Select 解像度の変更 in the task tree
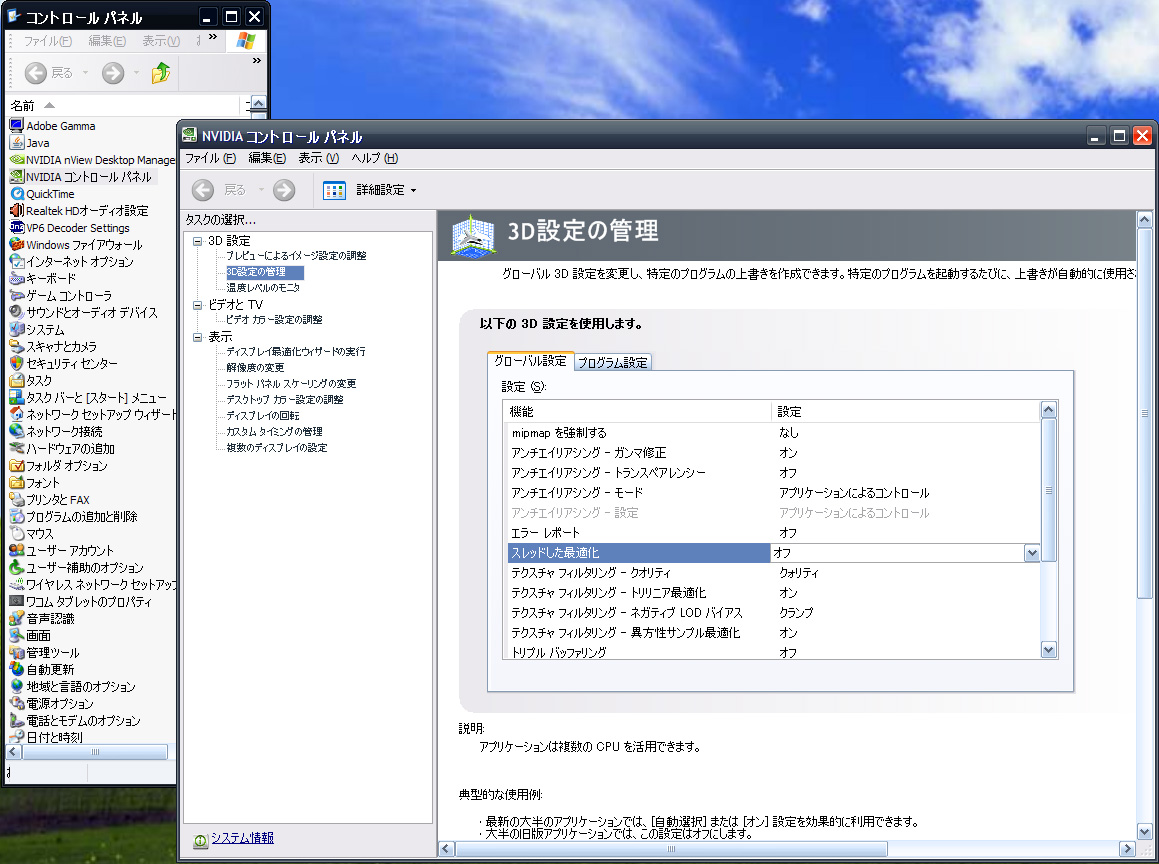1159x864 pixels. [x=255, y=368]
